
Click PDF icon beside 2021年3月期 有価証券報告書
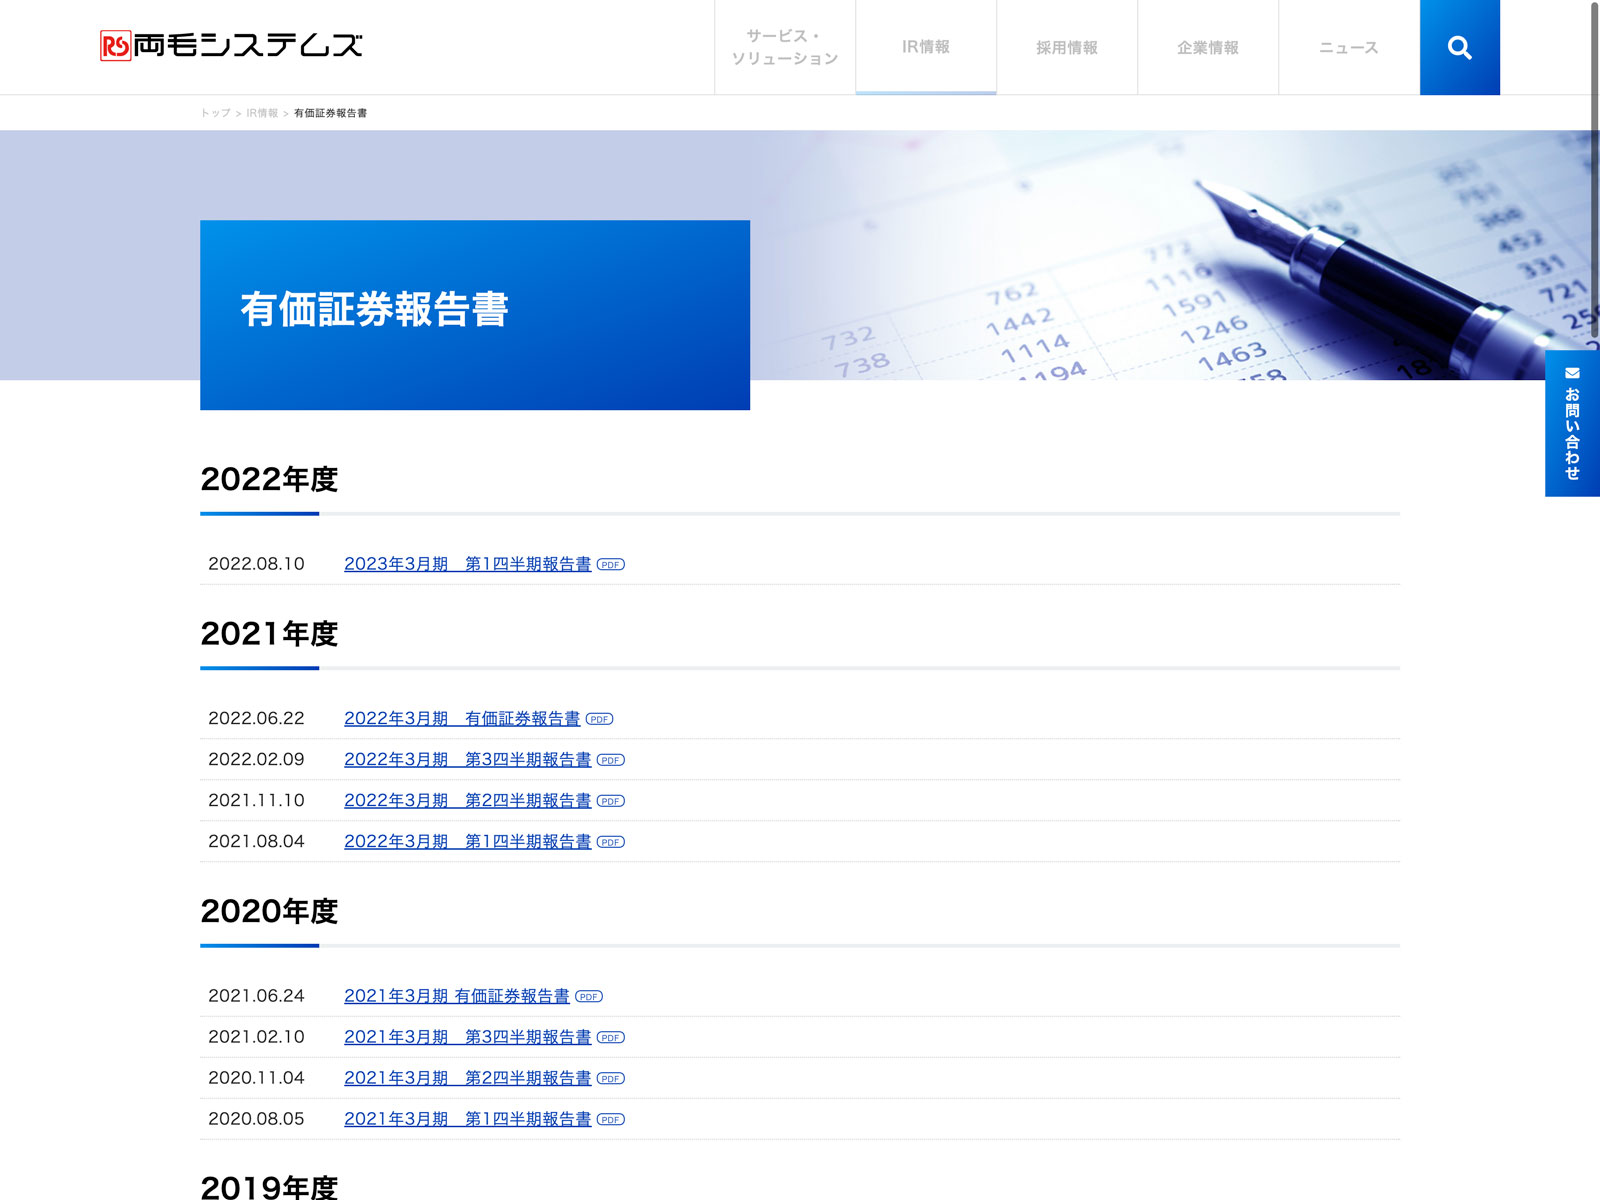(x=589, y=997)
